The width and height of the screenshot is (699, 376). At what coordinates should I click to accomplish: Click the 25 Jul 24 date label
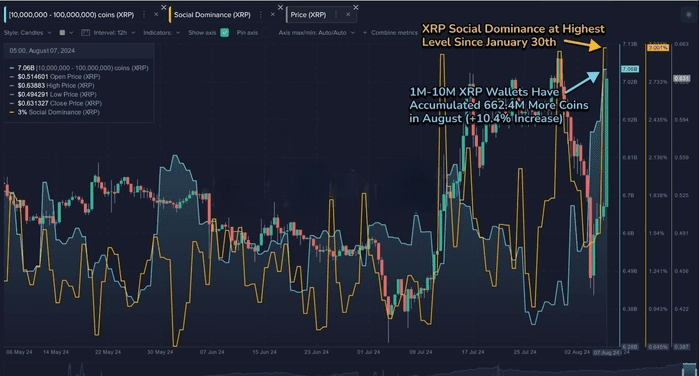tap(525, 352)
